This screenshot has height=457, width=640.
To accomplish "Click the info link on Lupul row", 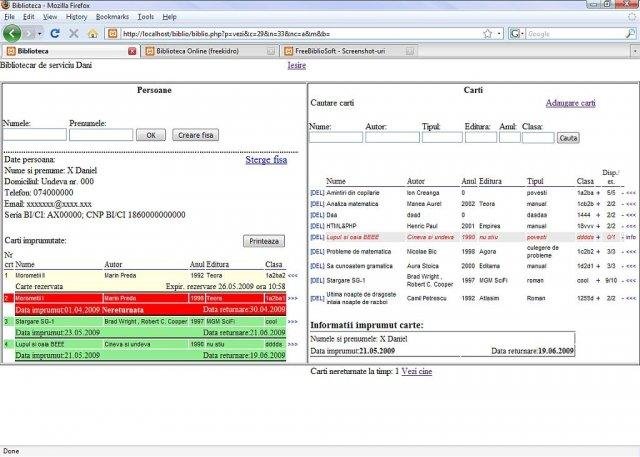I will 631,237.
